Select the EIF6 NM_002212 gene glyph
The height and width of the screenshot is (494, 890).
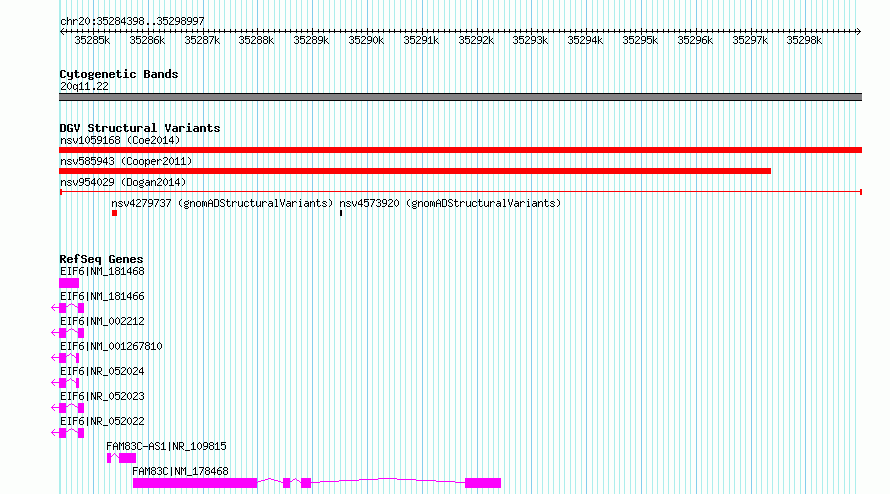[x=68, y=333]
